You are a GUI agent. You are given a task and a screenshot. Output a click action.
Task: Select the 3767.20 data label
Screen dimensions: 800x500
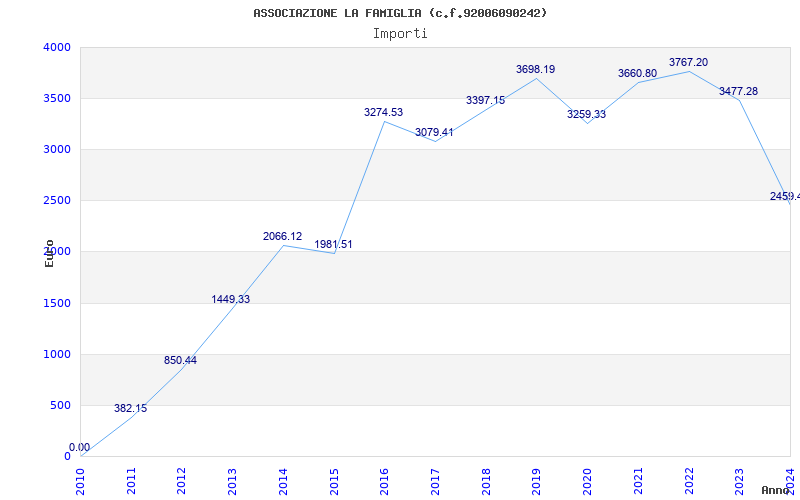click(688, 62)
